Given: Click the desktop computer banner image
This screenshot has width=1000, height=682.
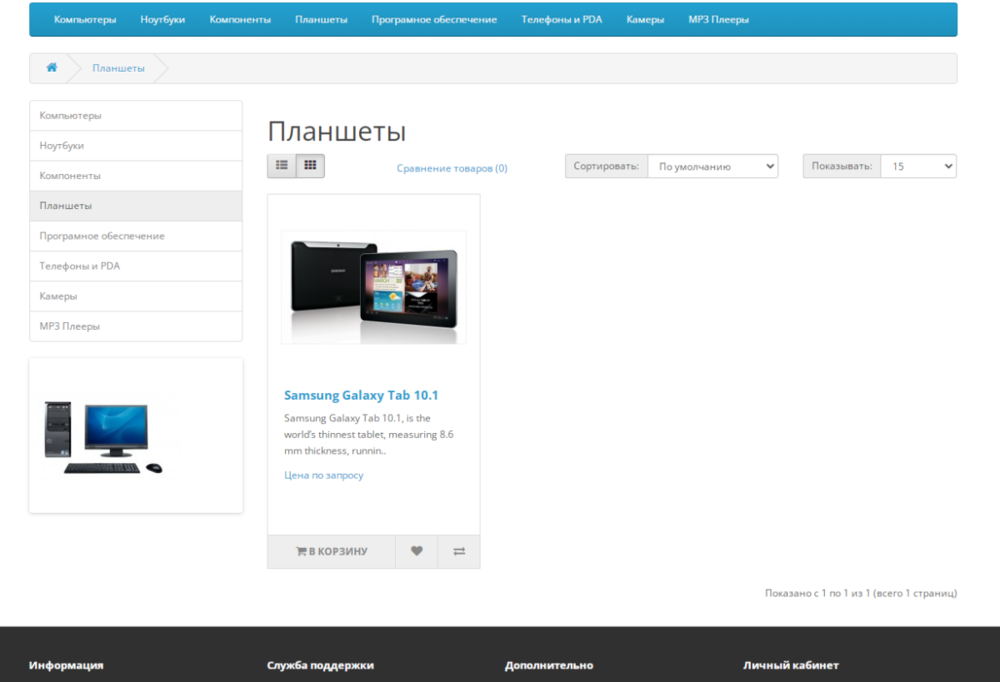Looking at the screenshot, I should coord(104,436).
